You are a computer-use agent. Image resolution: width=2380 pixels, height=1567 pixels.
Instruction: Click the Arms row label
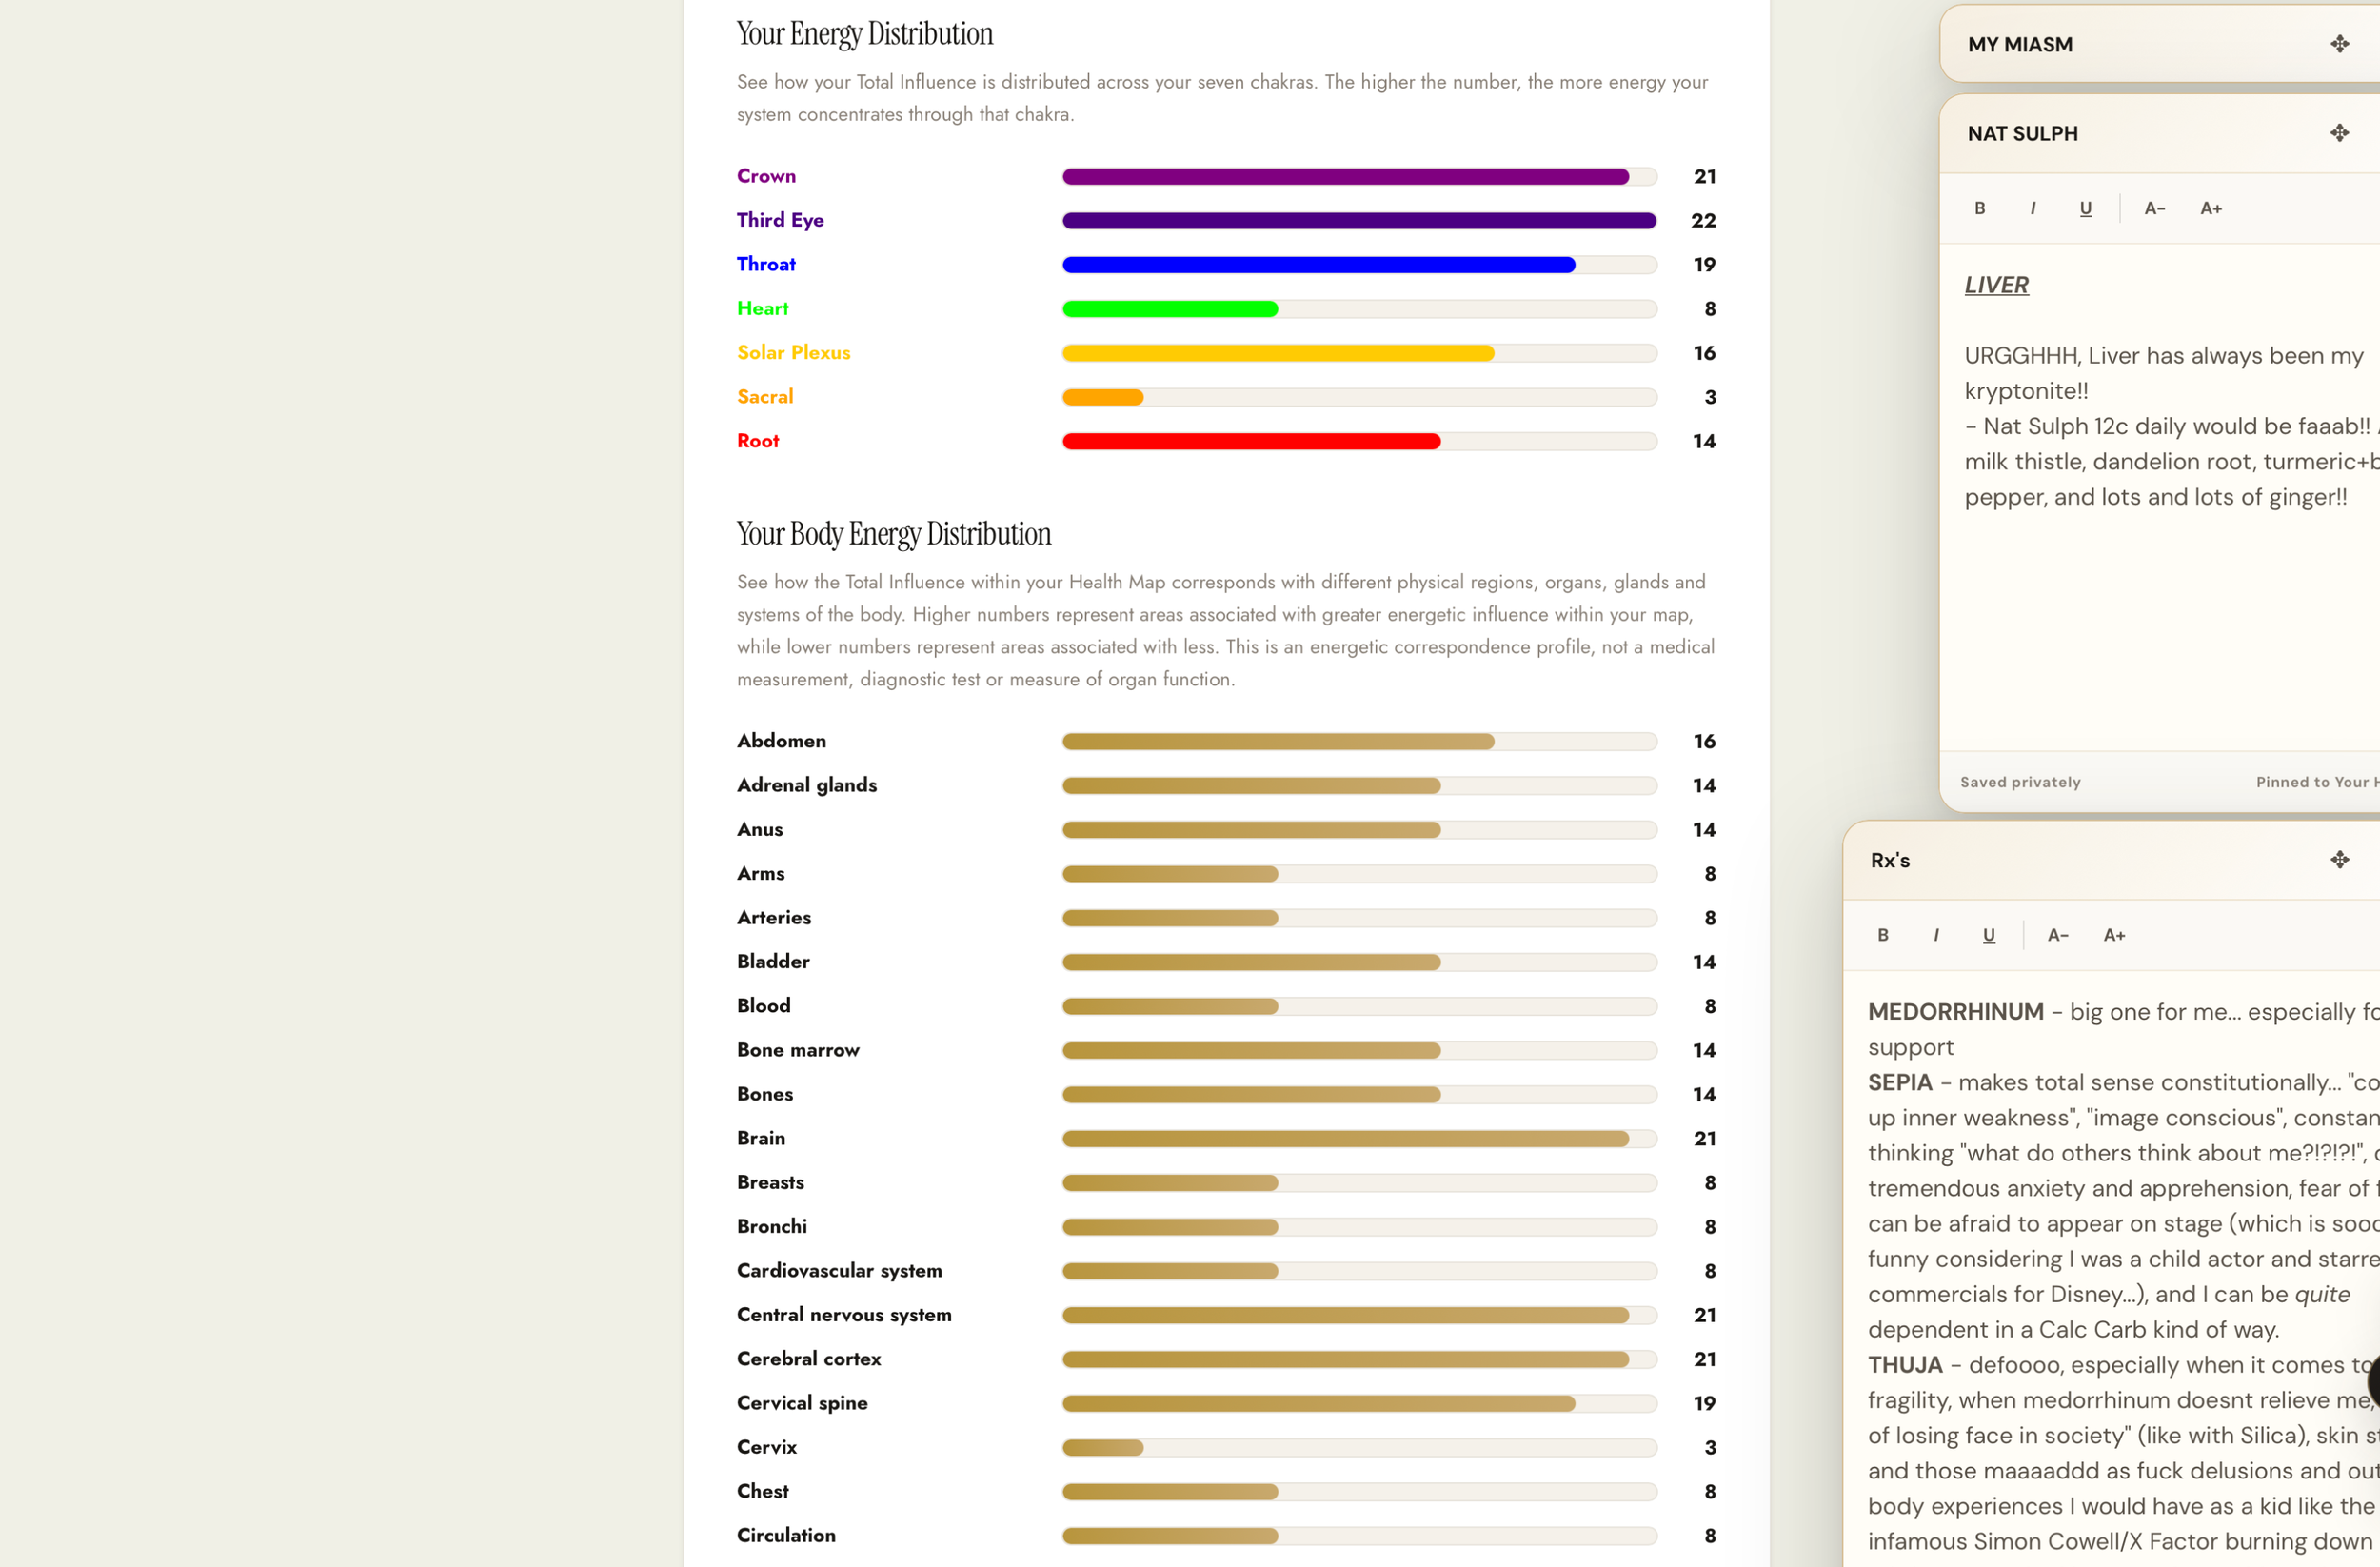760,873
